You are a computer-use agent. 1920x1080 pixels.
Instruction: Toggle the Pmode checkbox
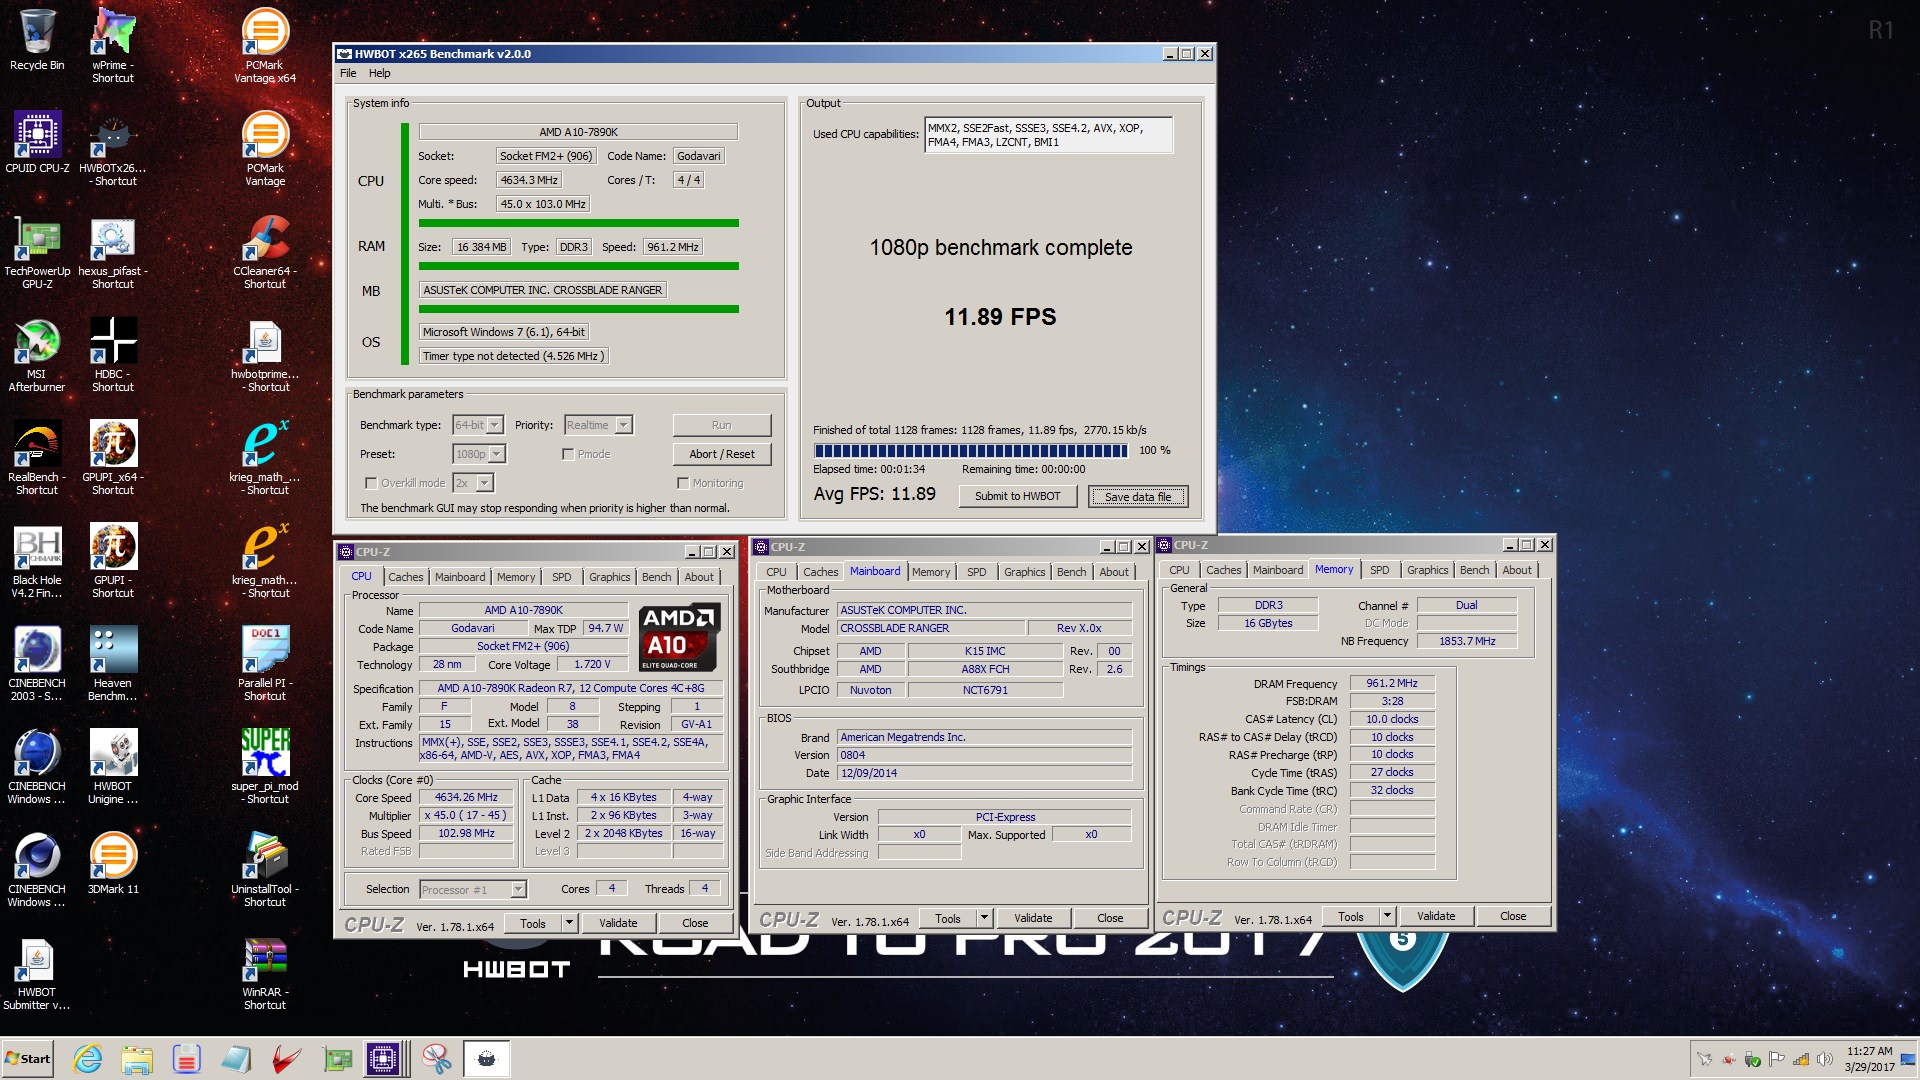coord(568,454)
